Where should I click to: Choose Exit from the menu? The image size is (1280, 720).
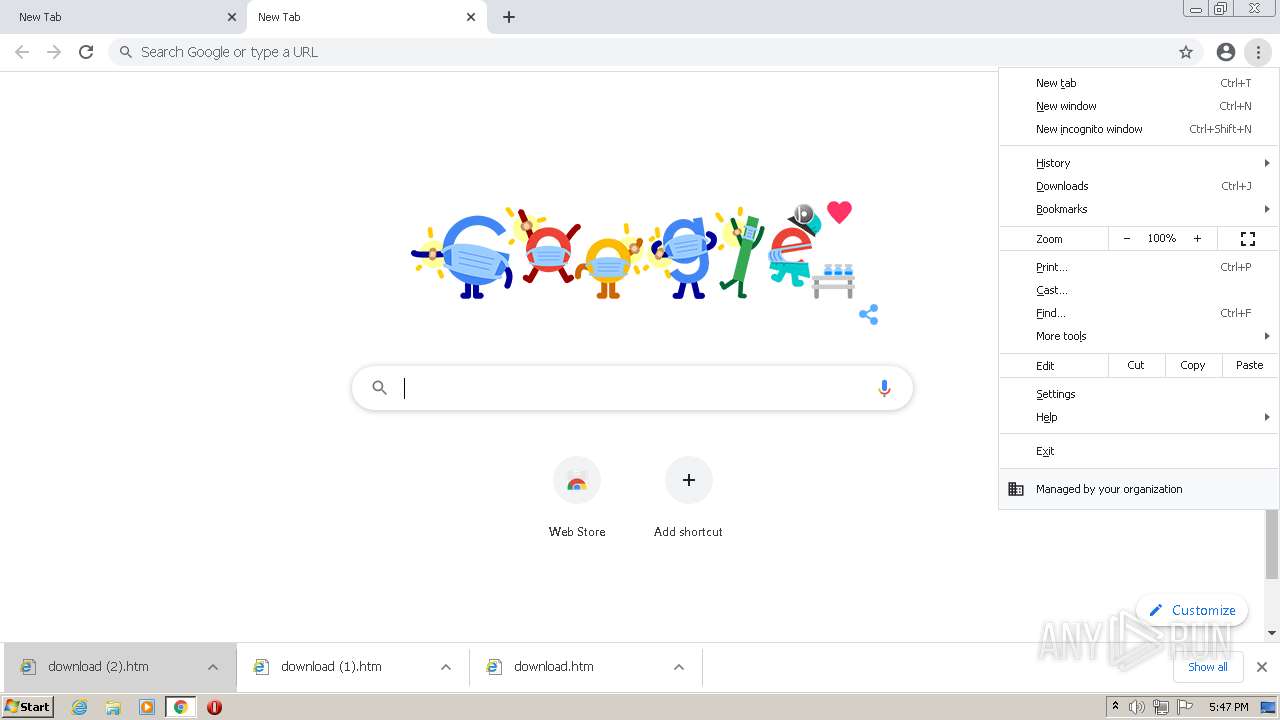[x=1139, y=451]
